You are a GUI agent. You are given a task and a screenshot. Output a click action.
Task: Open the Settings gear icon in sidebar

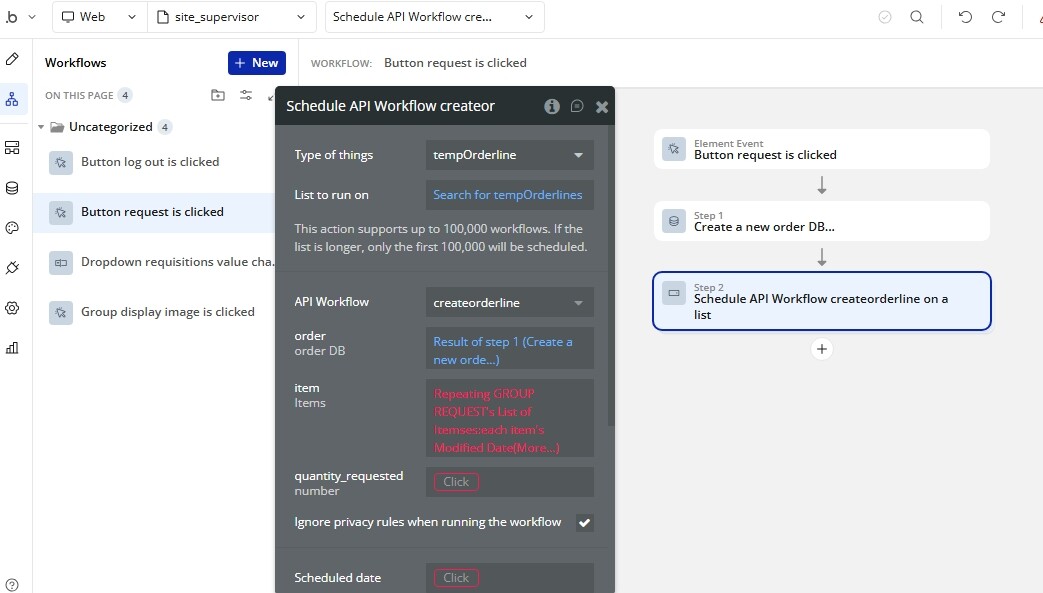[12, 308]
